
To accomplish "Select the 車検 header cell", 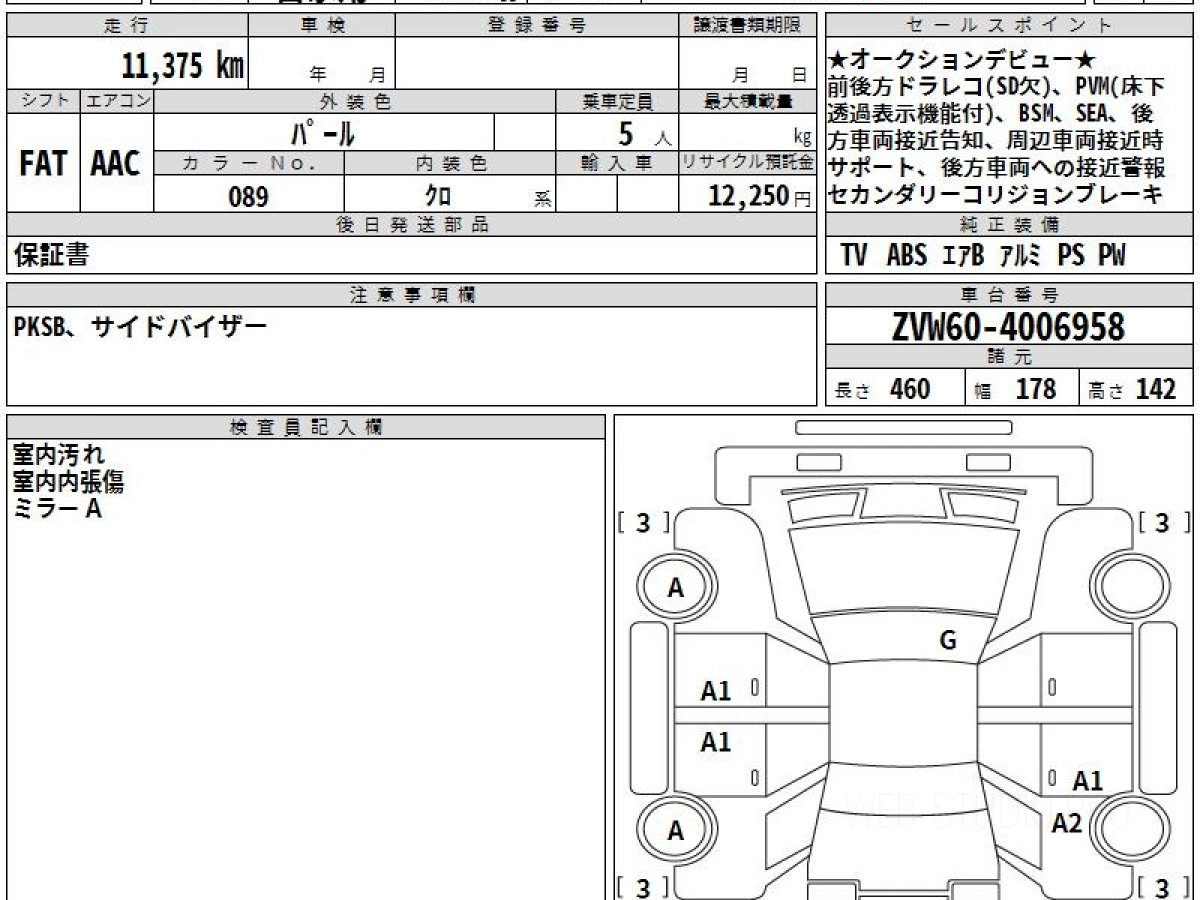I will click(322, 26).
